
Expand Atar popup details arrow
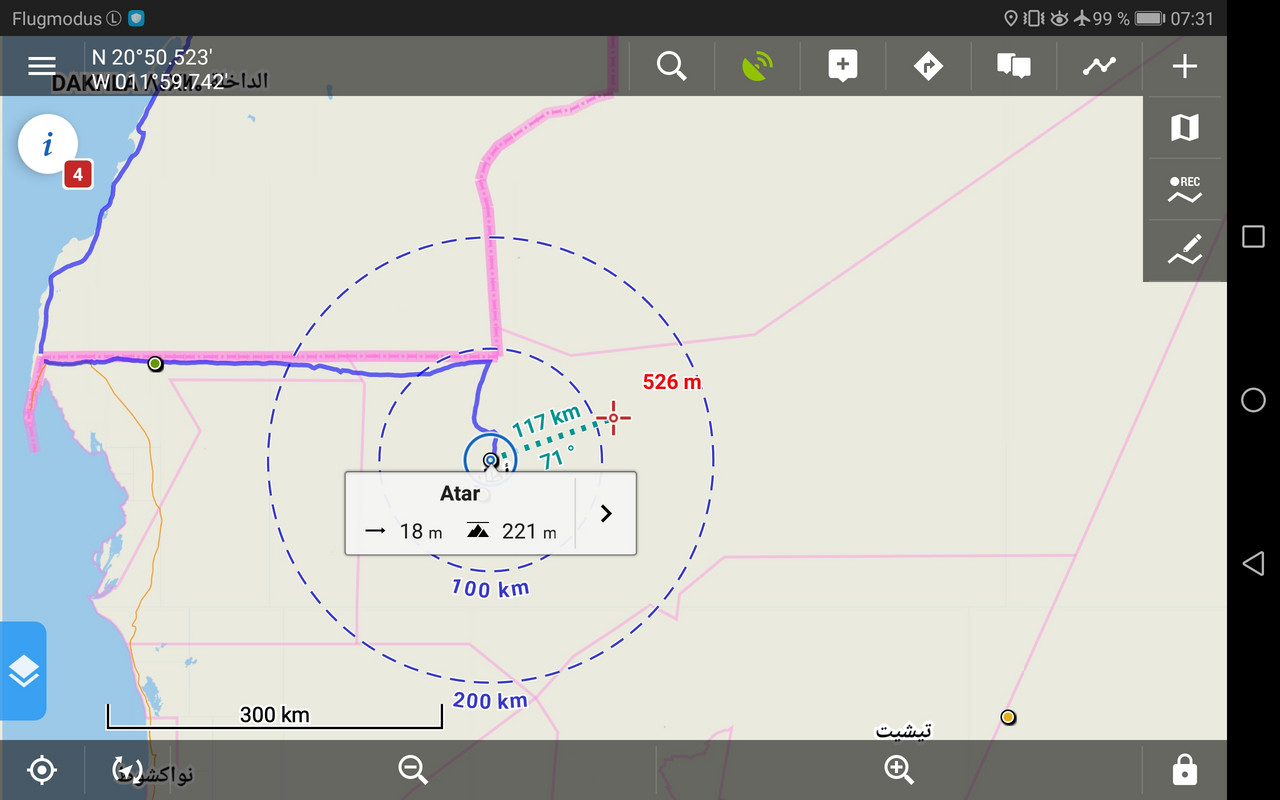click(x=606, y=513)
